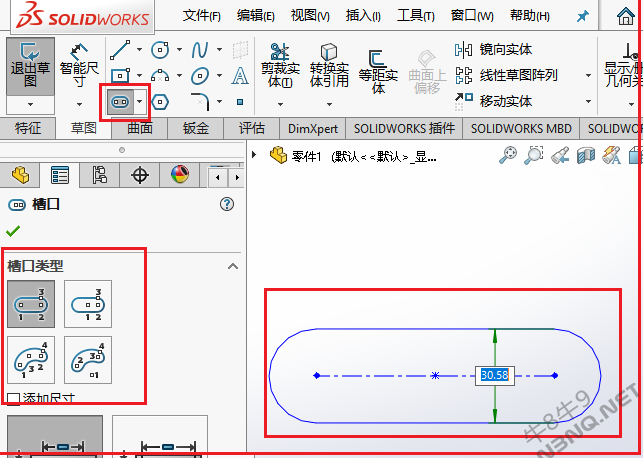Image resolution: width=643 pixels, height=458 pixels.
Task: Click Zoom to Area magnifier icon
Action: point(534,156)
